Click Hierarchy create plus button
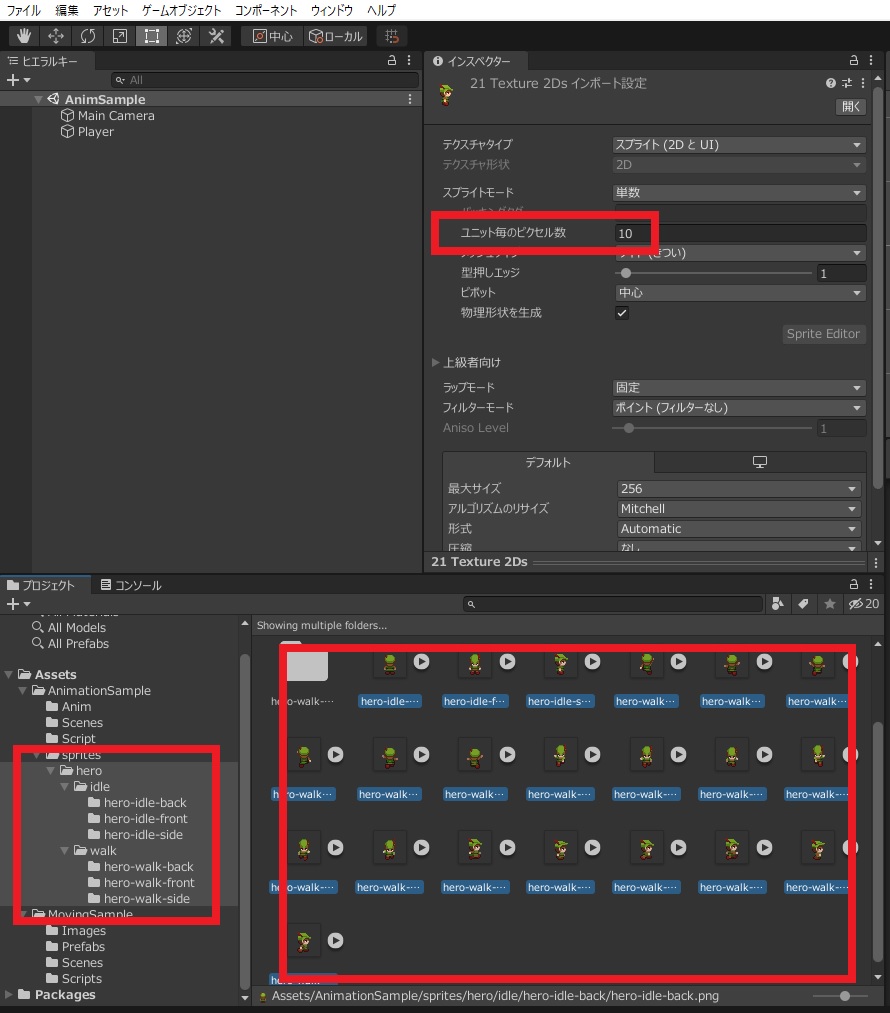Viewport: 890px width, 1013px height. (x=17, y=80)
